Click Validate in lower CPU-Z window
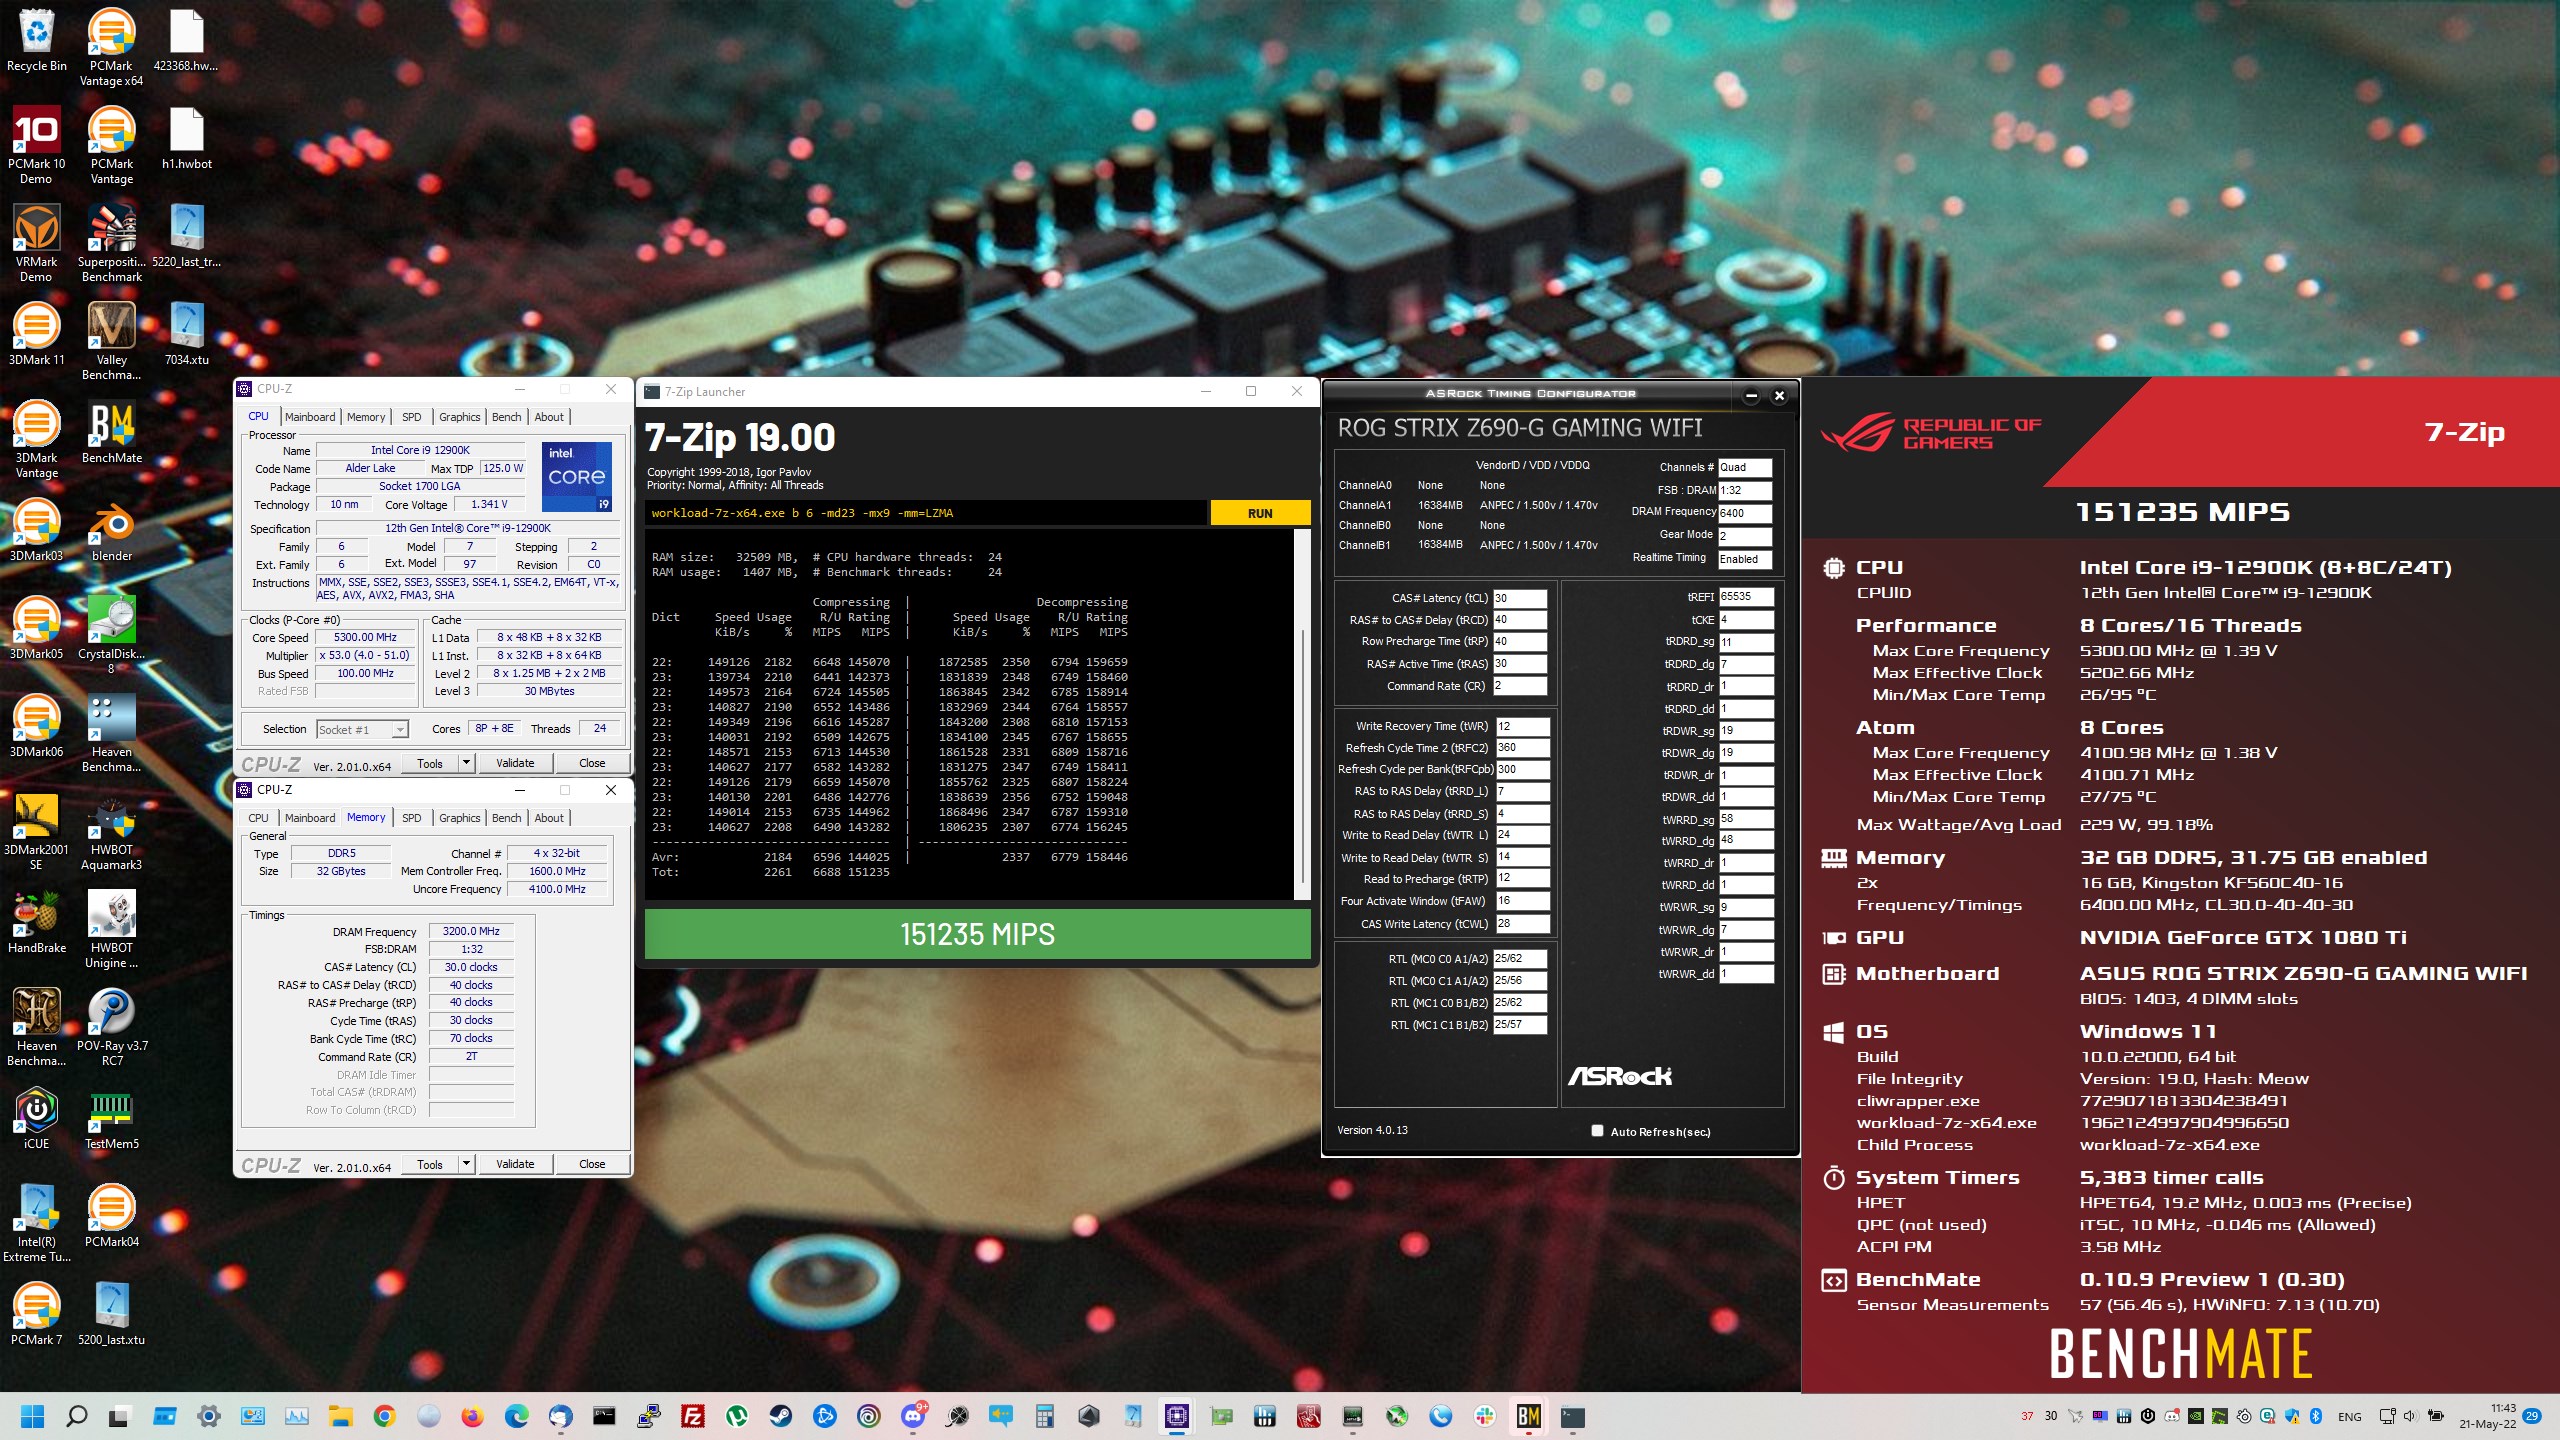This screenshot has width=2560, height=1440. coord(515,1164)
